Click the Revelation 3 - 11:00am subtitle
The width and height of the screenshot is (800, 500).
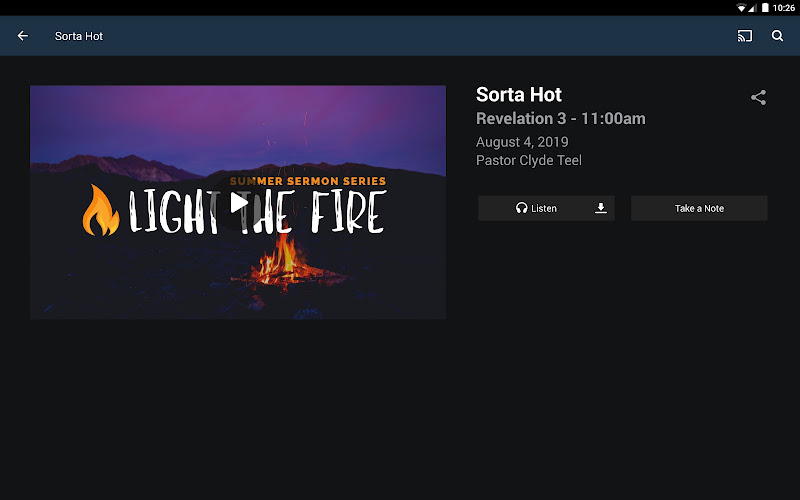pyautogui.click(x=561, y=118)
